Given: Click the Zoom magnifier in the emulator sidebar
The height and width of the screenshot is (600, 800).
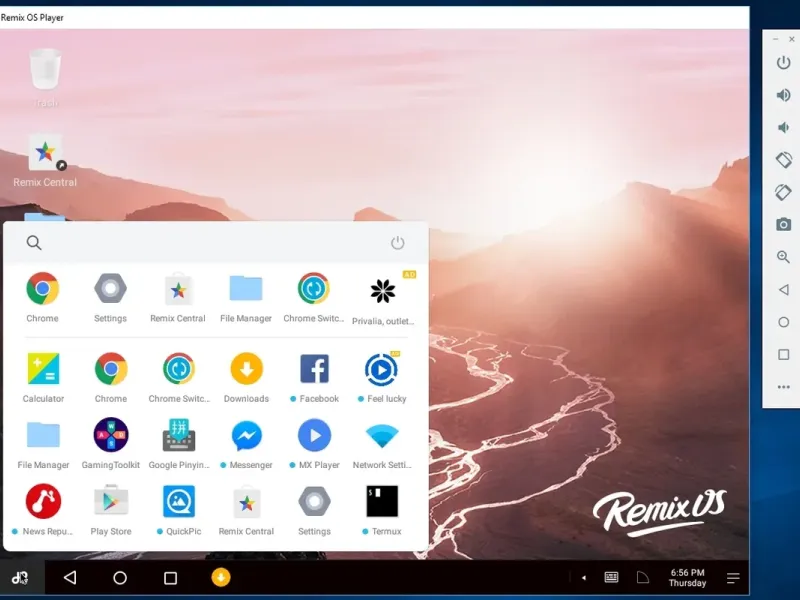Looking at the screenshot, I should [784, 257].
